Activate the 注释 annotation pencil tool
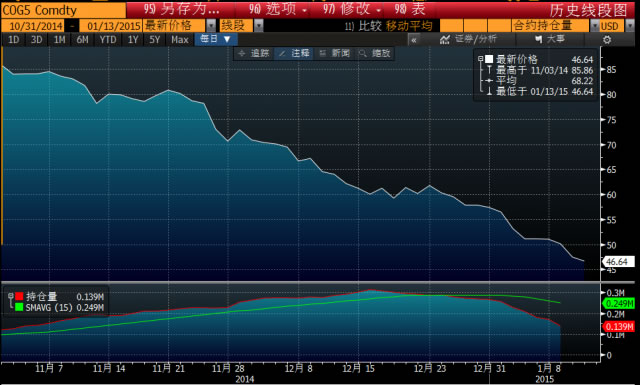The width and height of the screenshot is (640, 385). coord(294,53)
